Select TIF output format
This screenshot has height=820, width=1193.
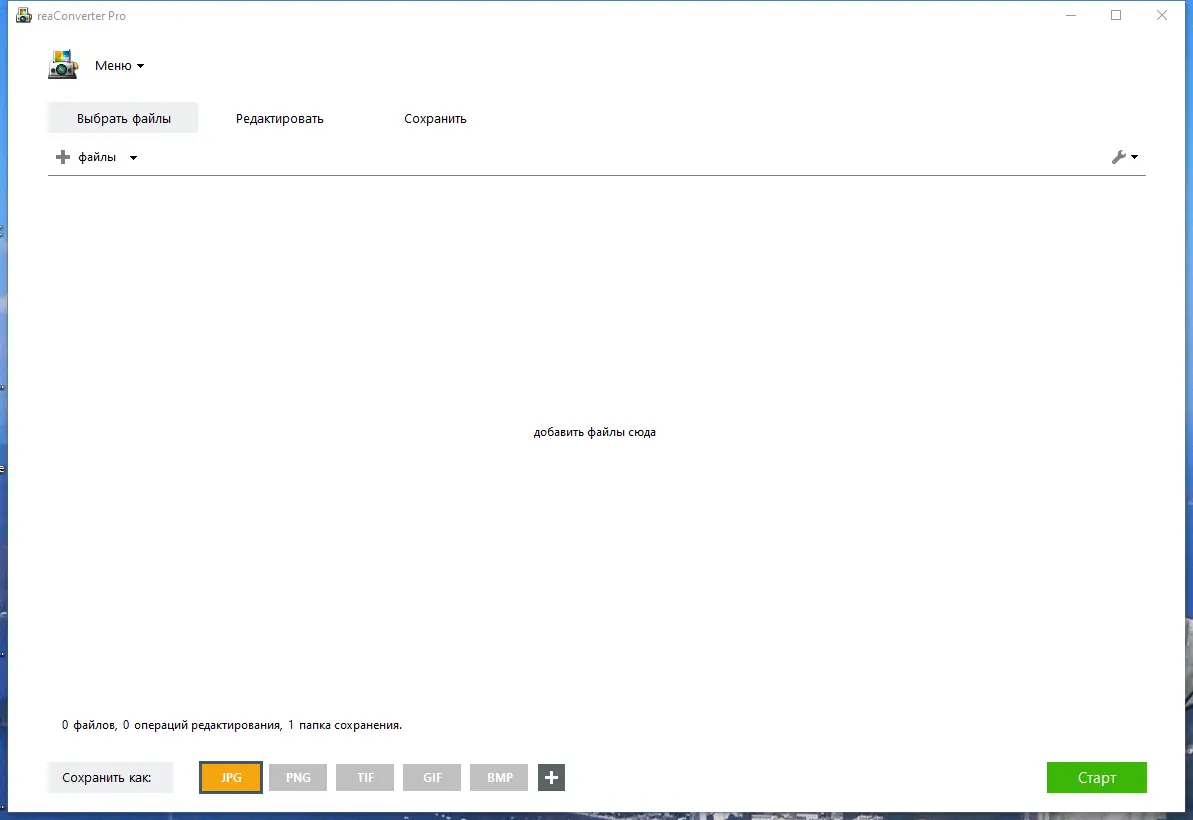click(365, 777)
